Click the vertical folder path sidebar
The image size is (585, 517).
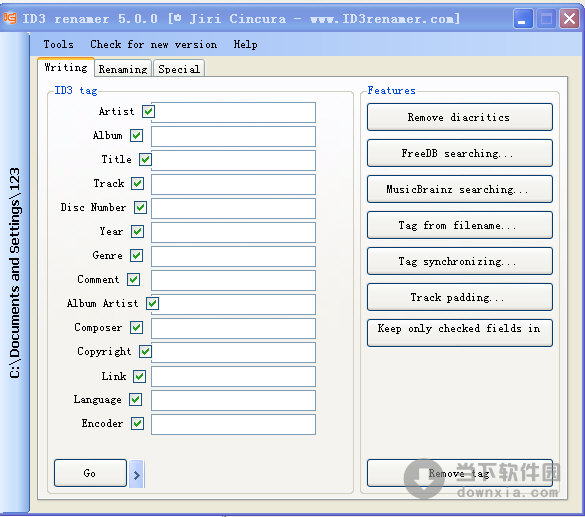point(15,273)
